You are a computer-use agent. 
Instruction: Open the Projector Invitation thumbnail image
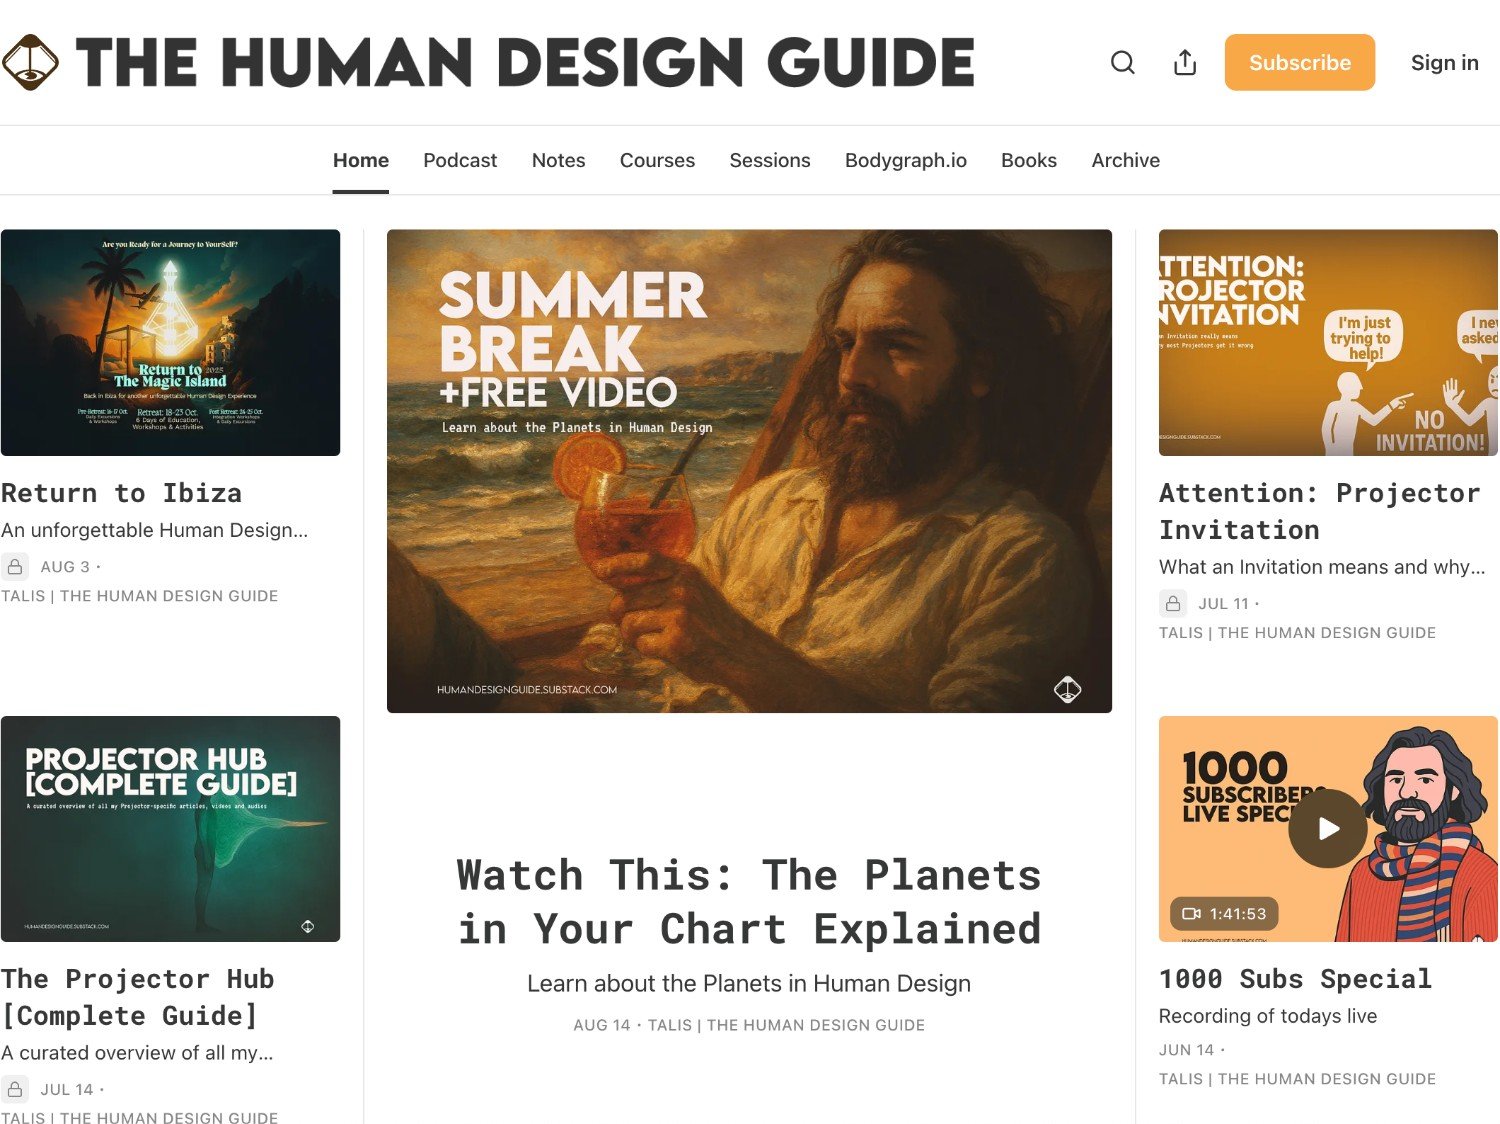coord(1328,343)
